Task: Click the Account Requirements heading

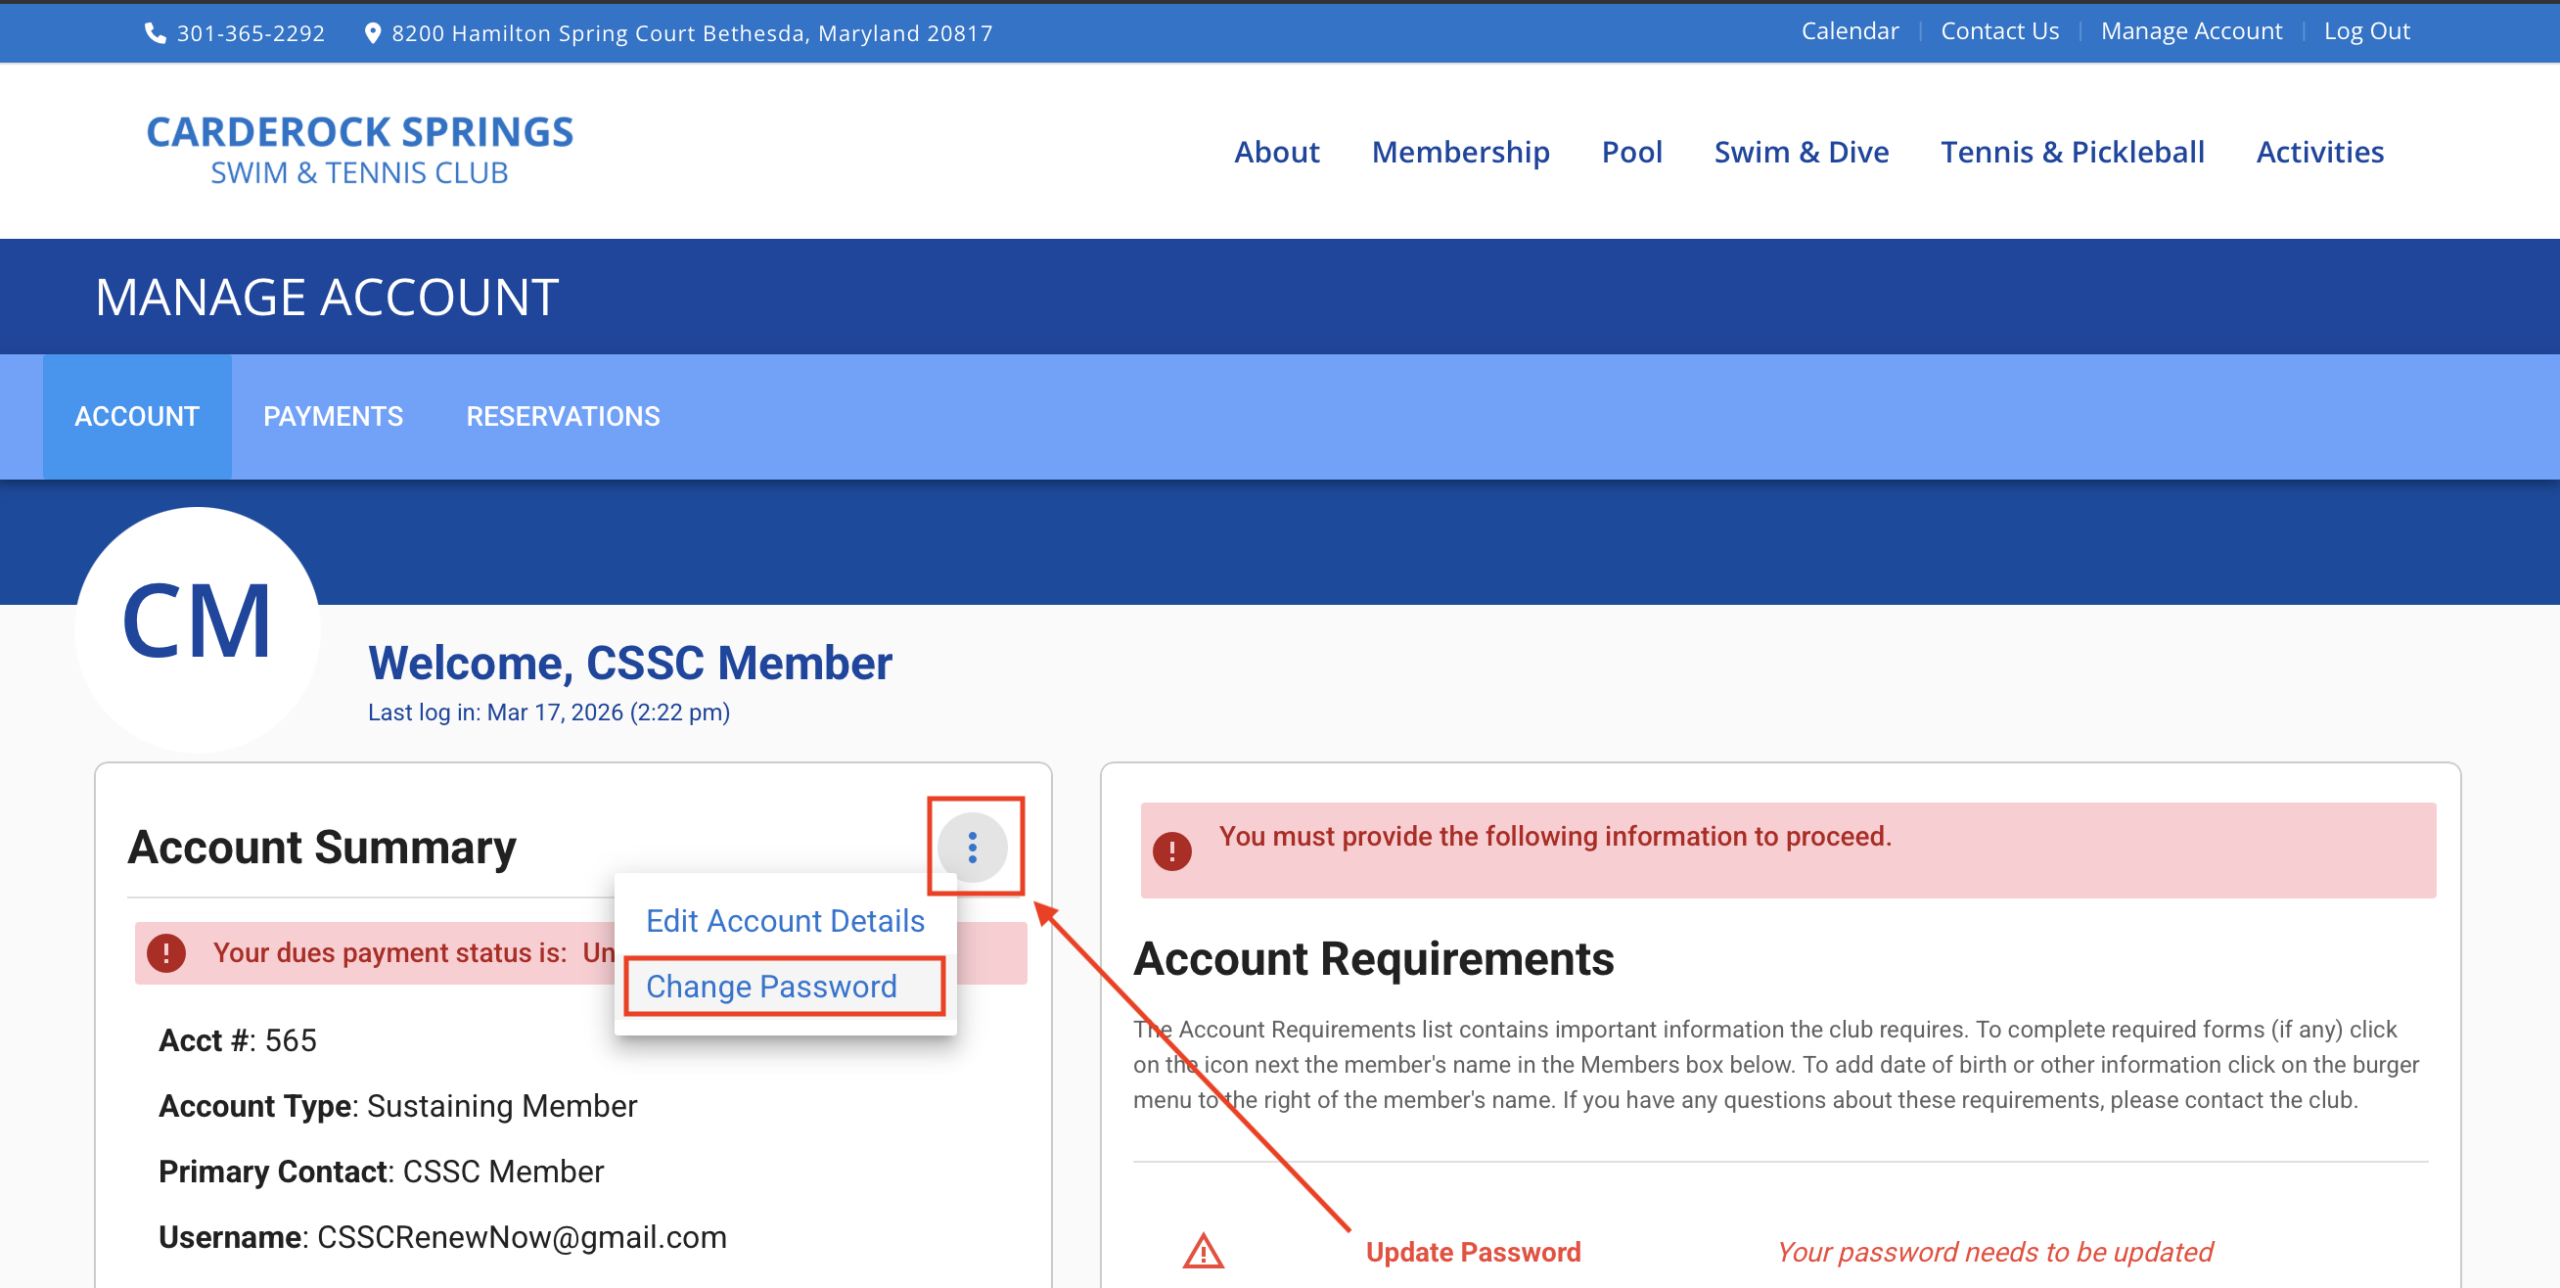Action: (1373, 959)
